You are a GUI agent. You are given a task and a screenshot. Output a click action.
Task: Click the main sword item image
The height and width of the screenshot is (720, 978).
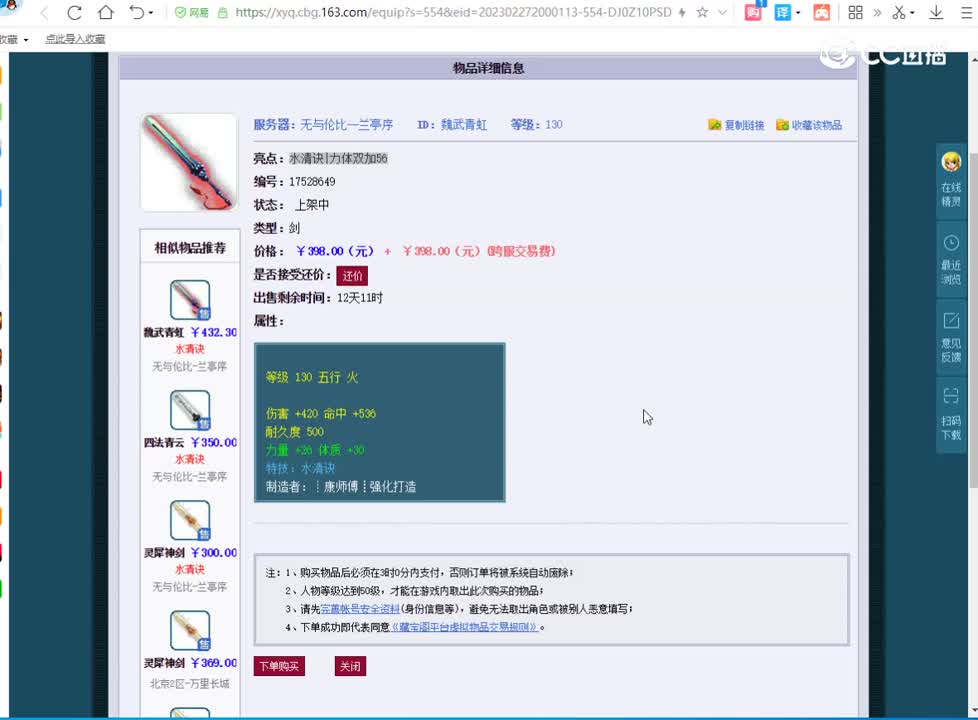(x=188, y=162)
